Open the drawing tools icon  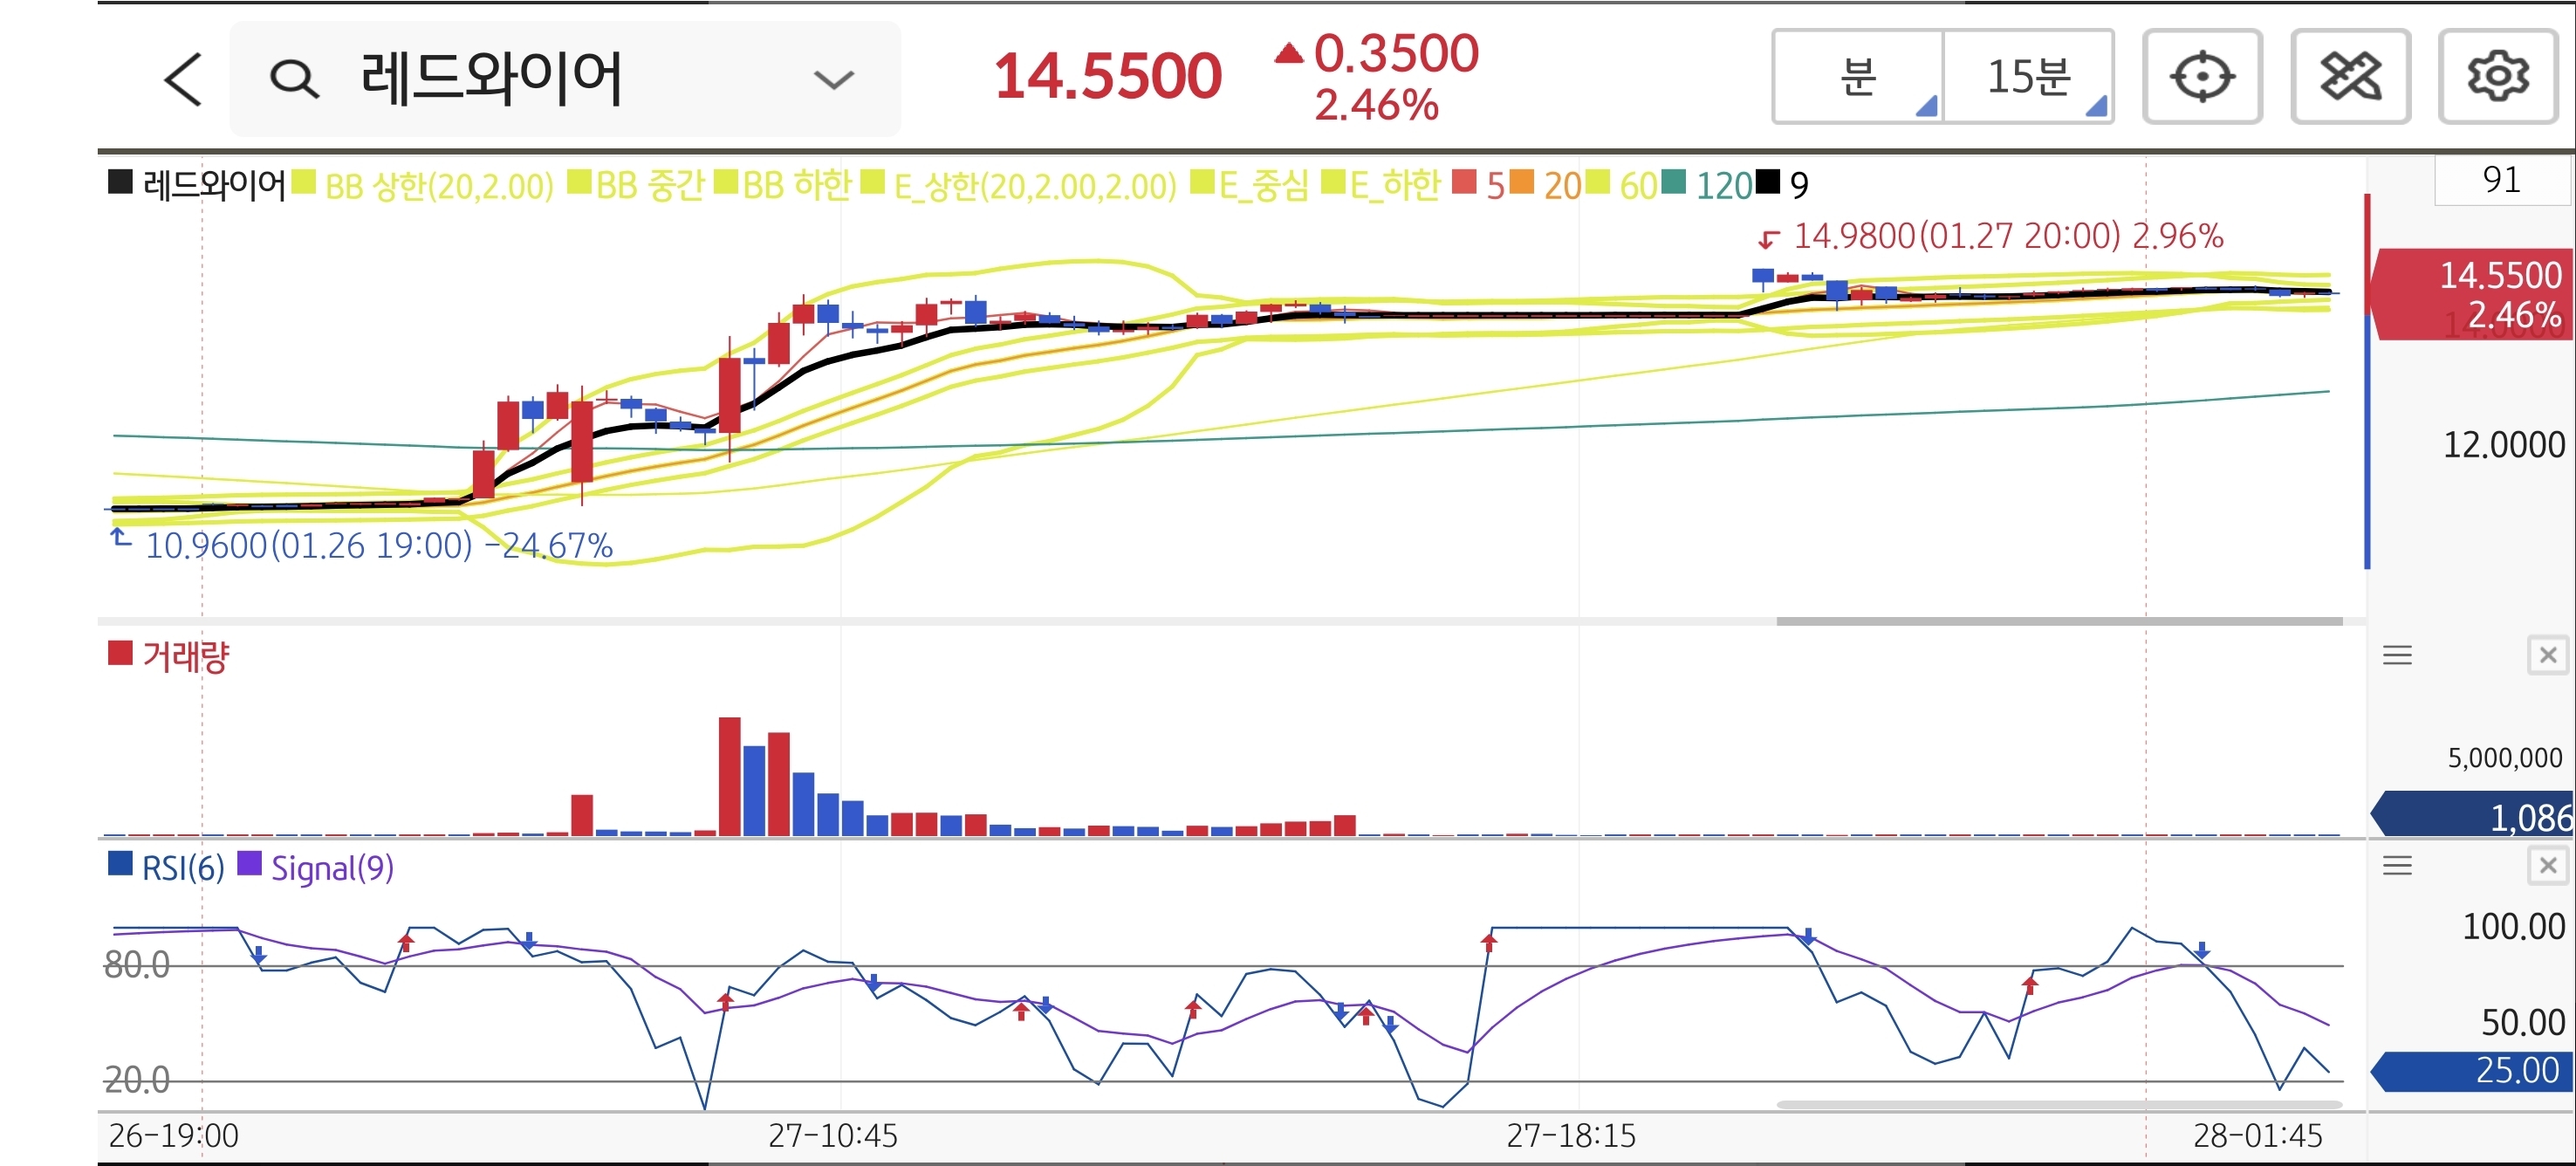click(x=2349, y=77)
